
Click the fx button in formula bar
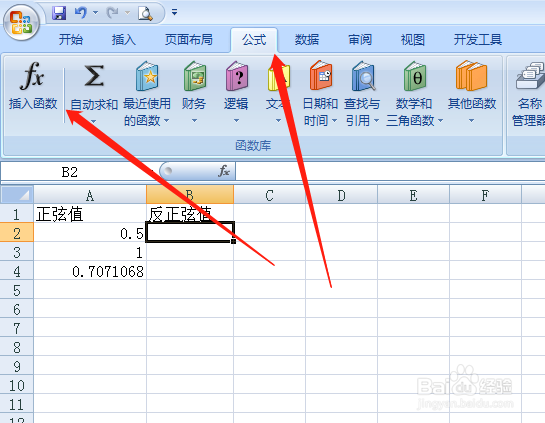click(224, 171)
